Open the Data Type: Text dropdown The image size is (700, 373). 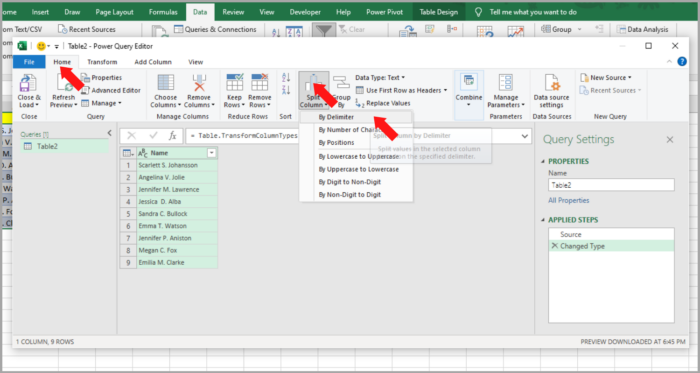[x=380, y=78]
